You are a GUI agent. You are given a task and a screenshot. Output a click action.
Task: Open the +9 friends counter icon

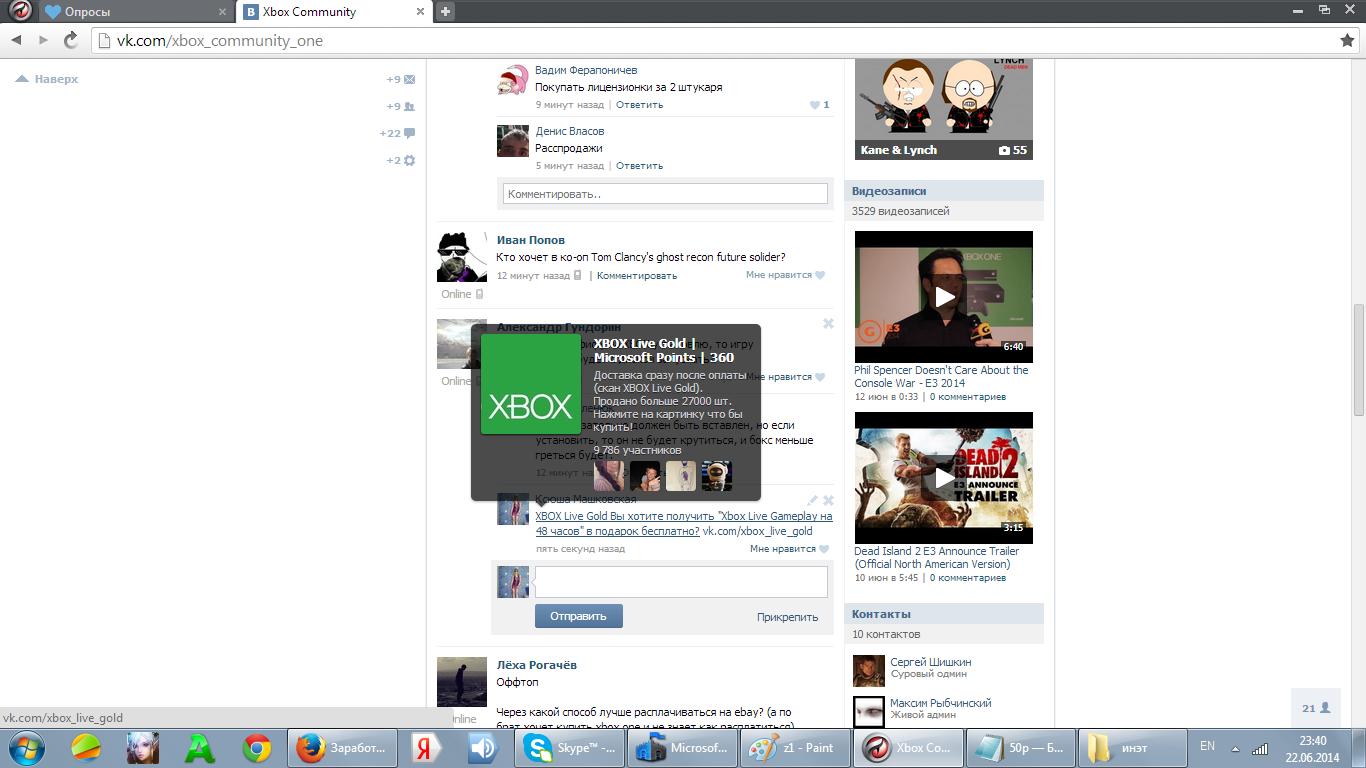click(402, 106)
